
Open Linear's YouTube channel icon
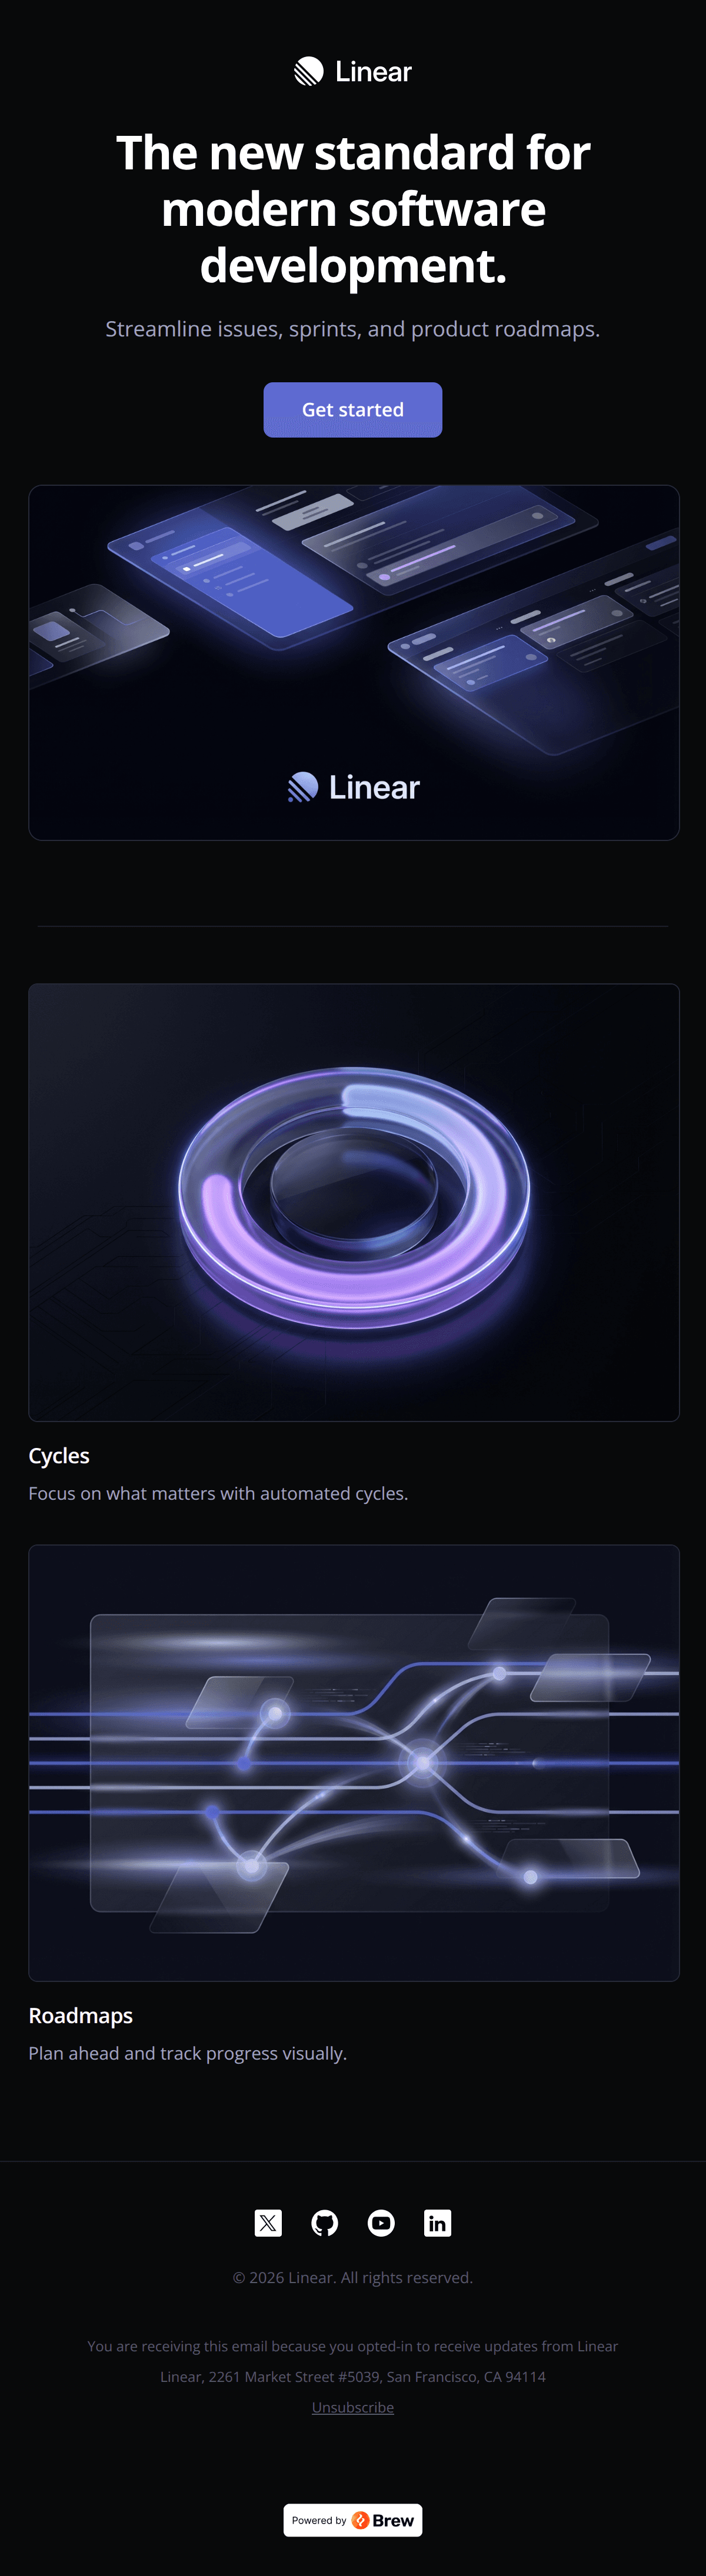point(381,2223)
